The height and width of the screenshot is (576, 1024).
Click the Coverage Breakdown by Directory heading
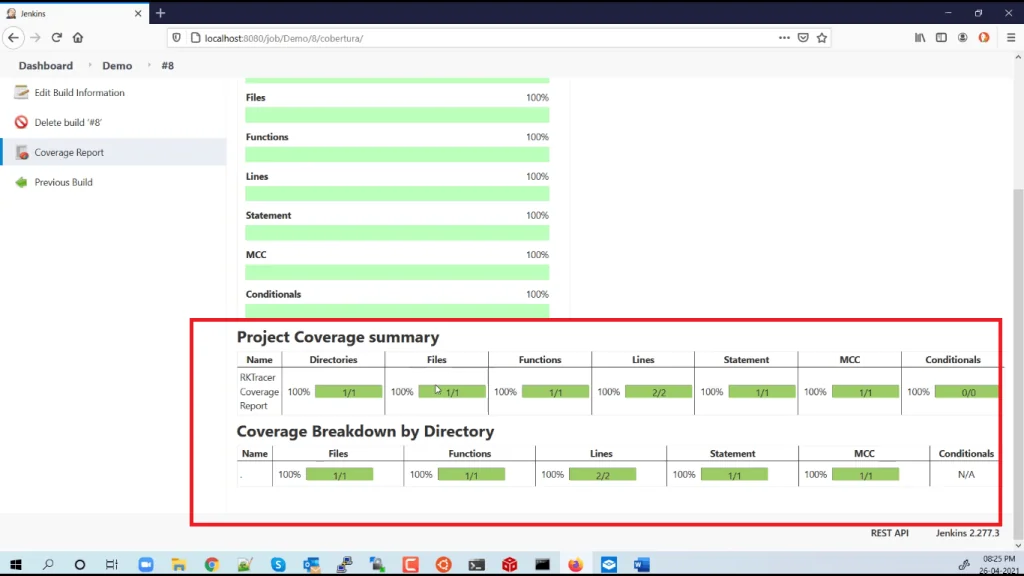click(x=365, y=431)
